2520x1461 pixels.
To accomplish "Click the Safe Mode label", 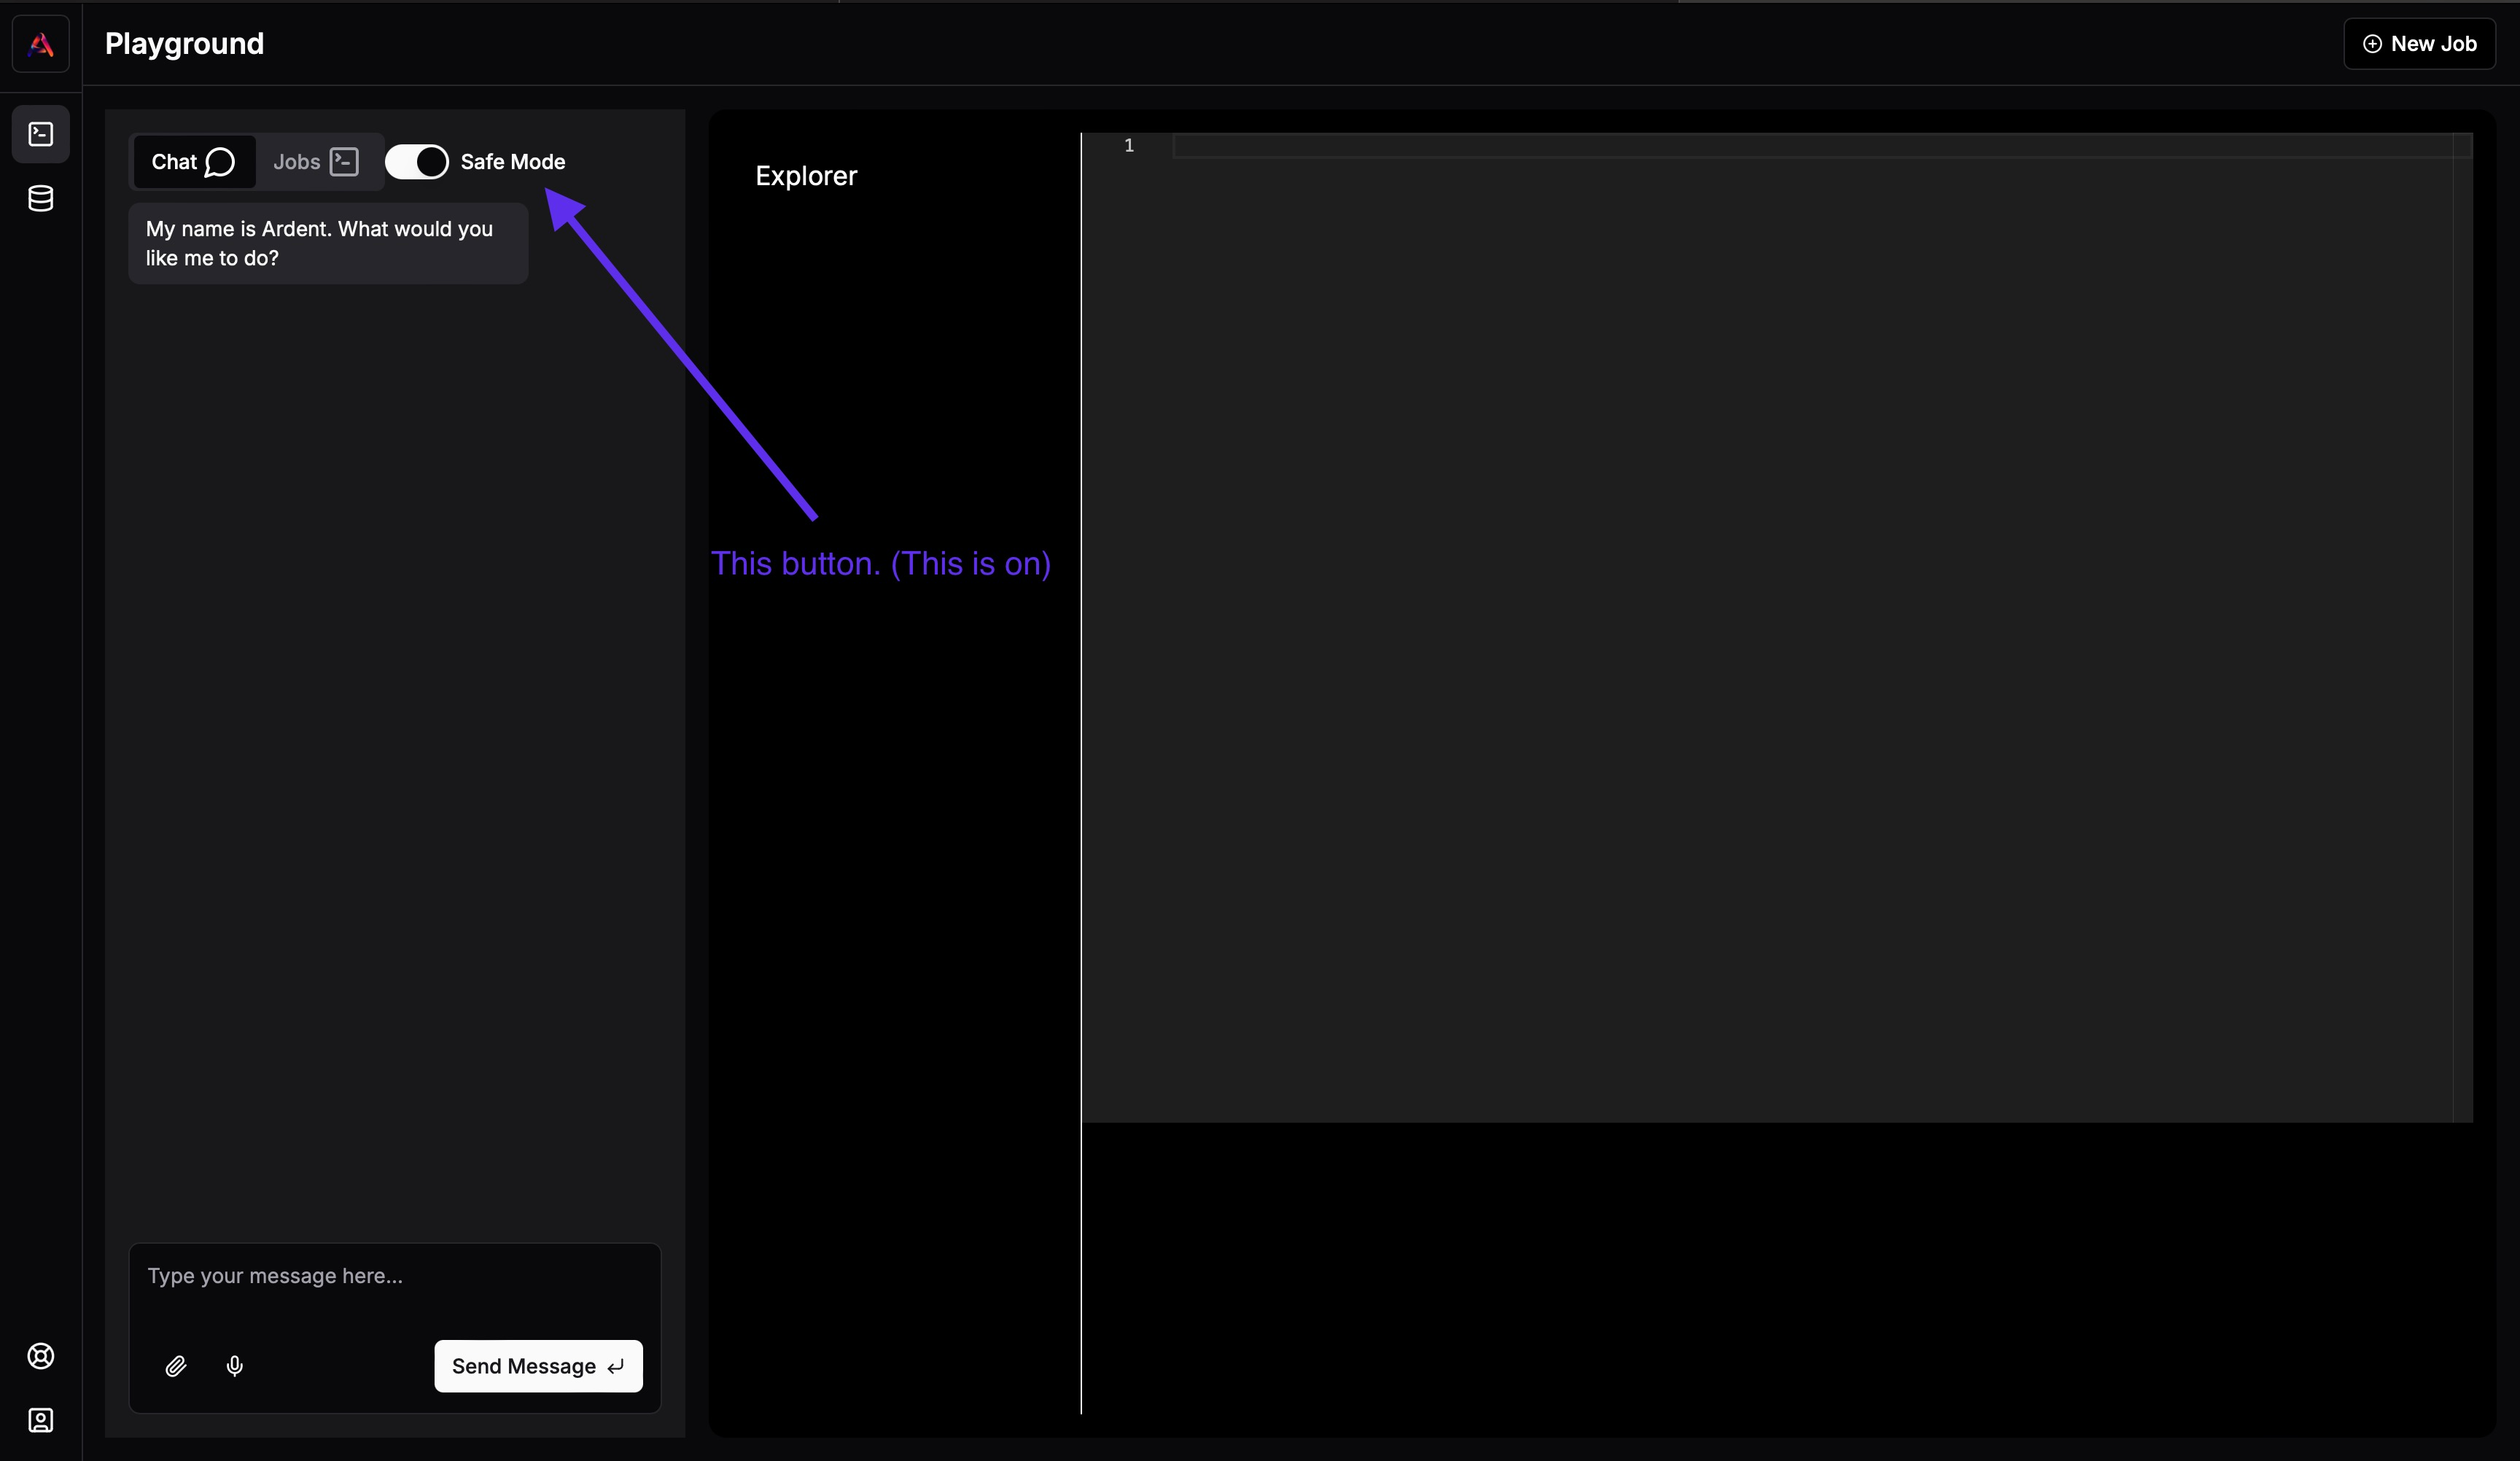I will (x=513, y=162).
